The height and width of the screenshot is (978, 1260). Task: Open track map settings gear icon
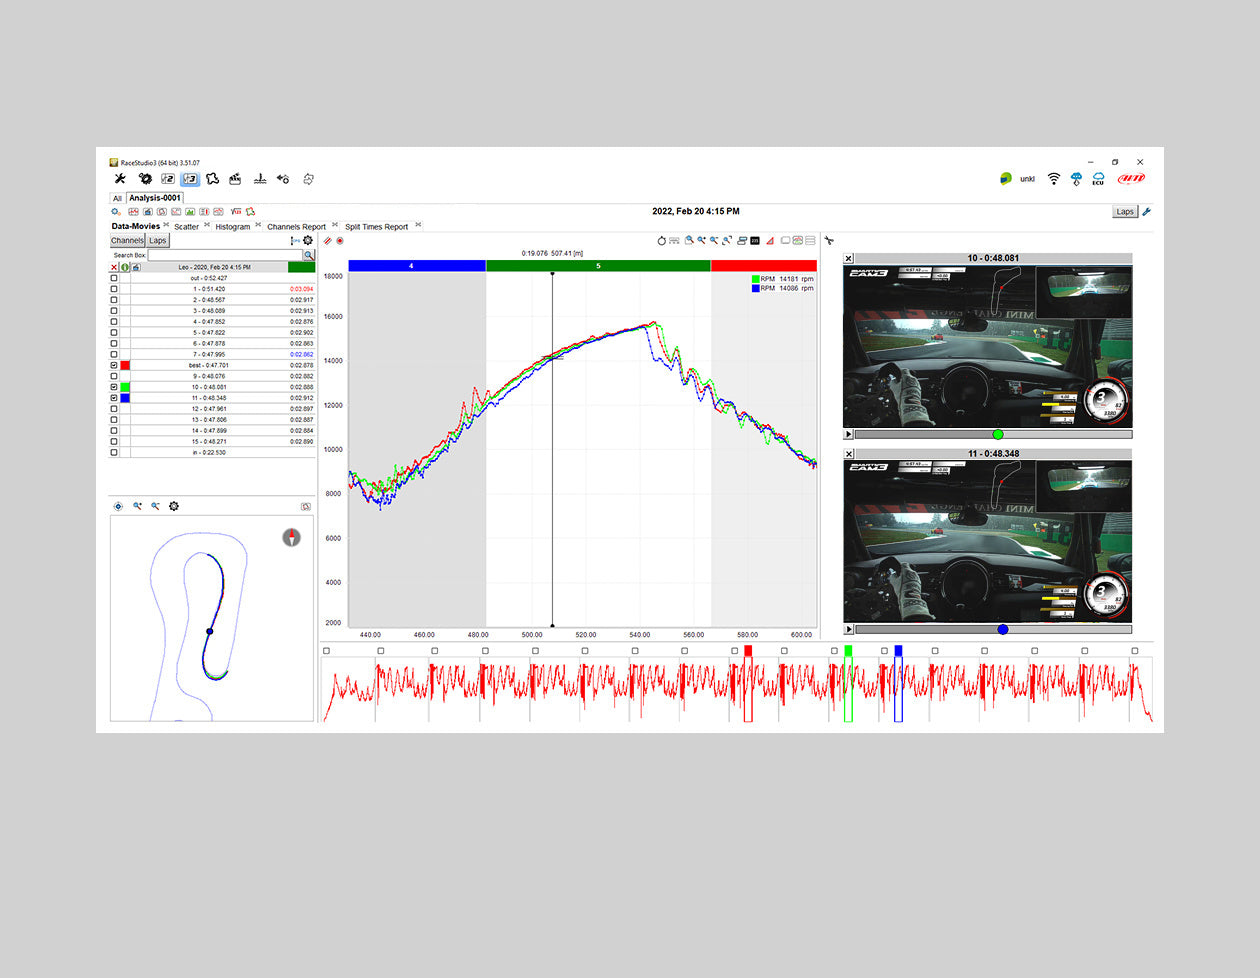point(174,507)
